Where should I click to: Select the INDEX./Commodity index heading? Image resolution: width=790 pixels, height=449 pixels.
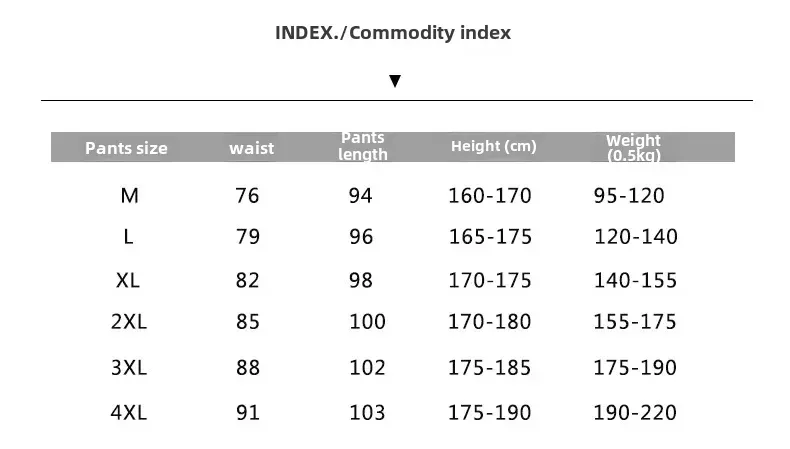tap(393, 33)
